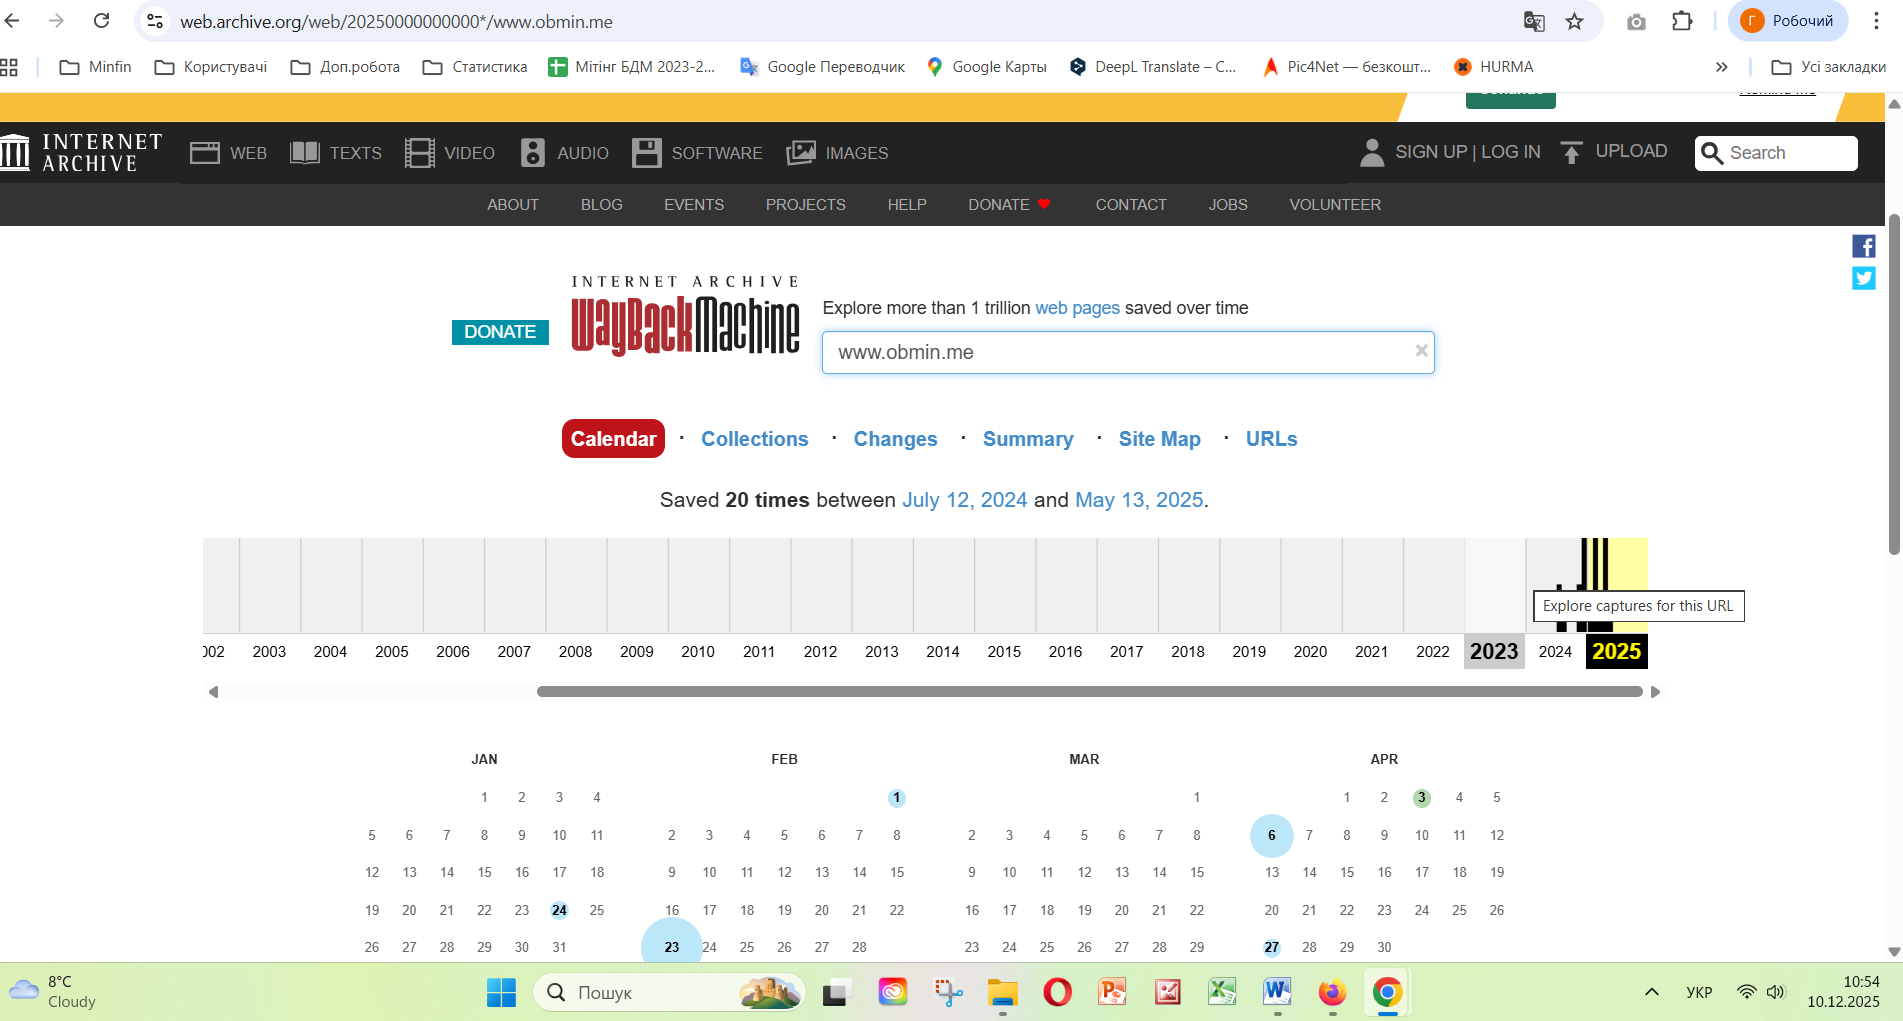The width and height of the screenshot is (1903, 1021).
Task: Open the Статистика bookmark folder
Action: coord(475,67)
